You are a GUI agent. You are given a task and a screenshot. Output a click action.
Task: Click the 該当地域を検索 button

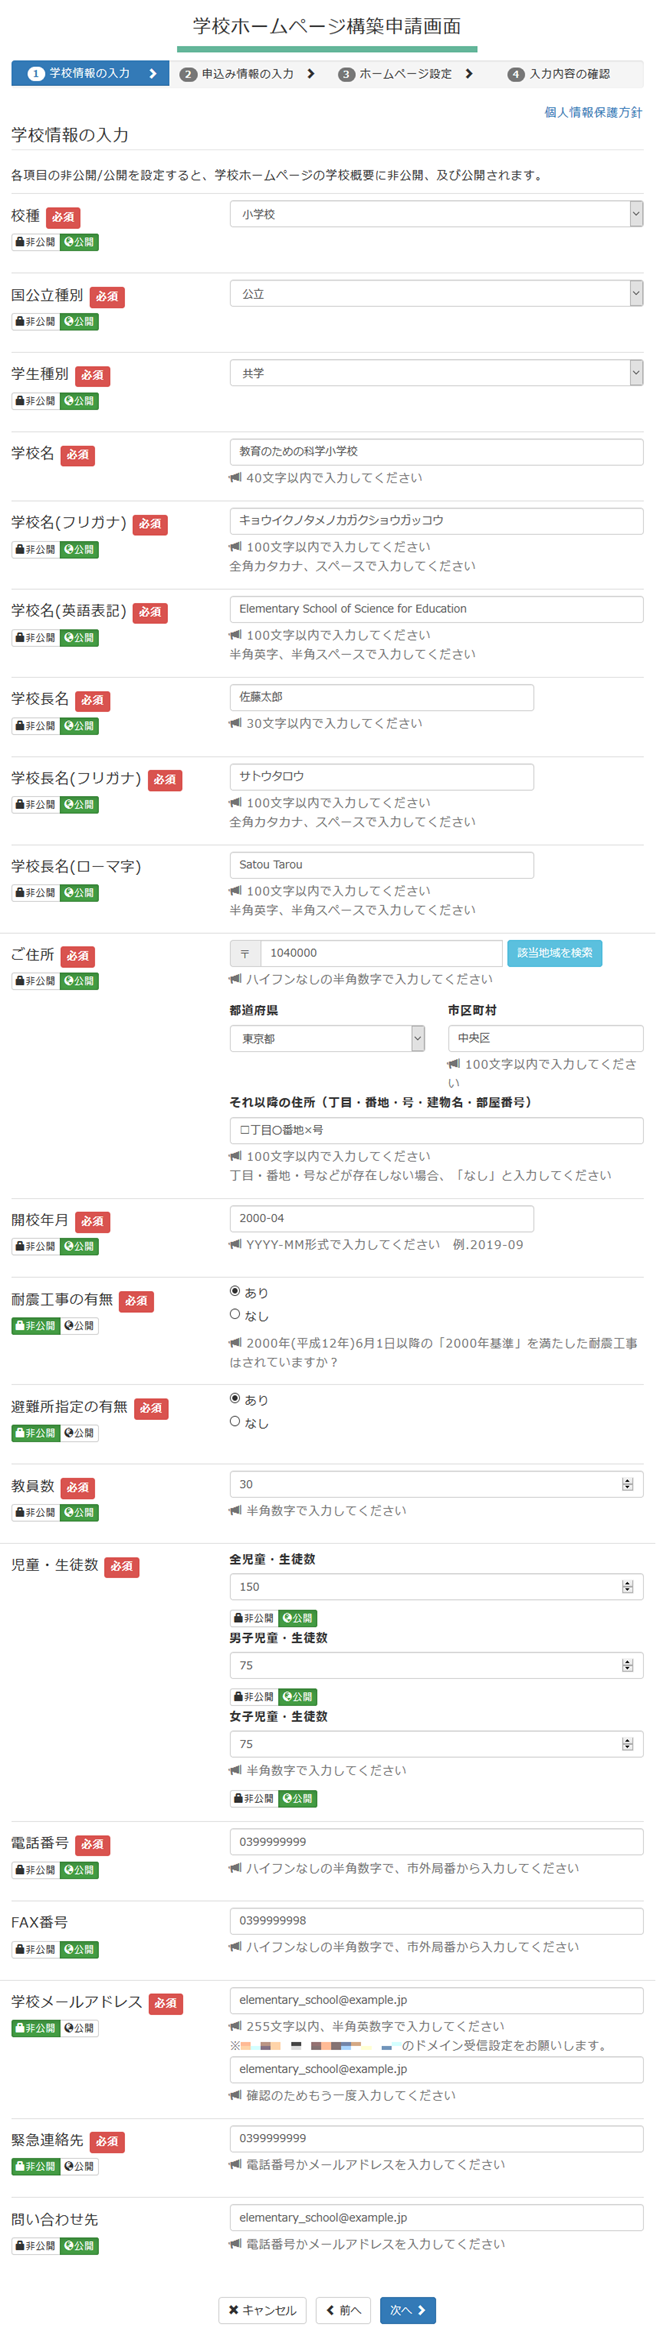(x=554, y=953)
